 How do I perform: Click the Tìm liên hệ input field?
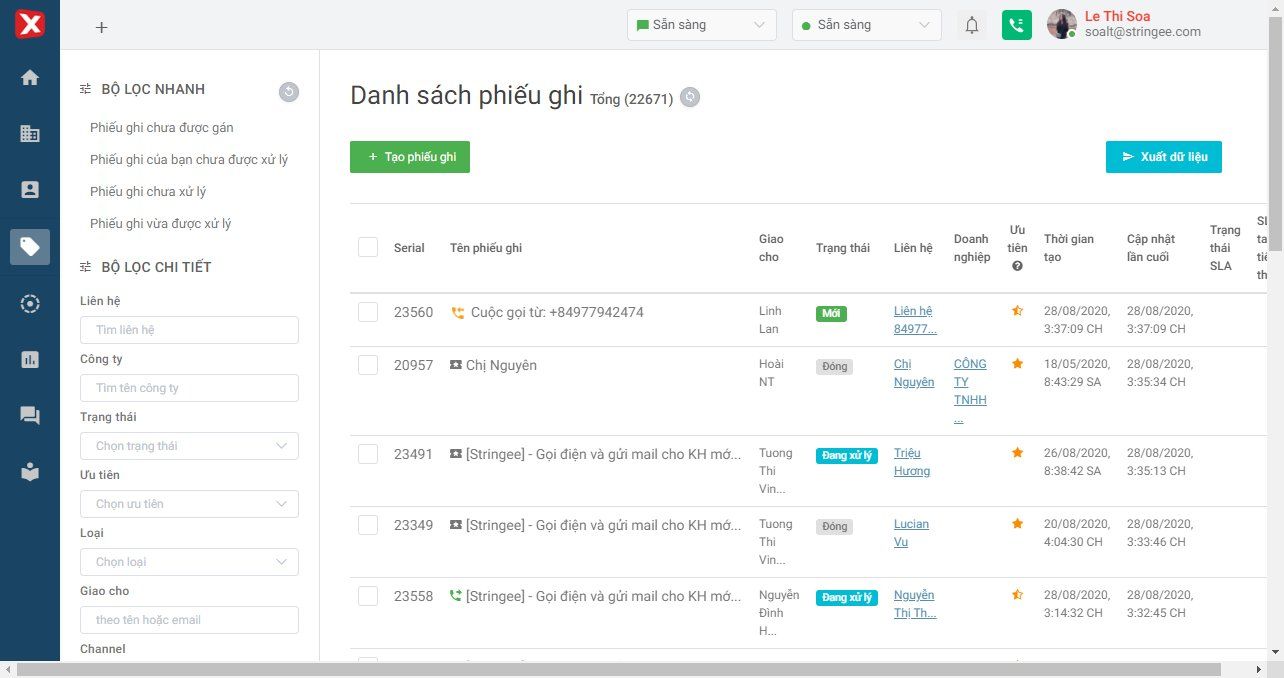click(x=189, y=330)
